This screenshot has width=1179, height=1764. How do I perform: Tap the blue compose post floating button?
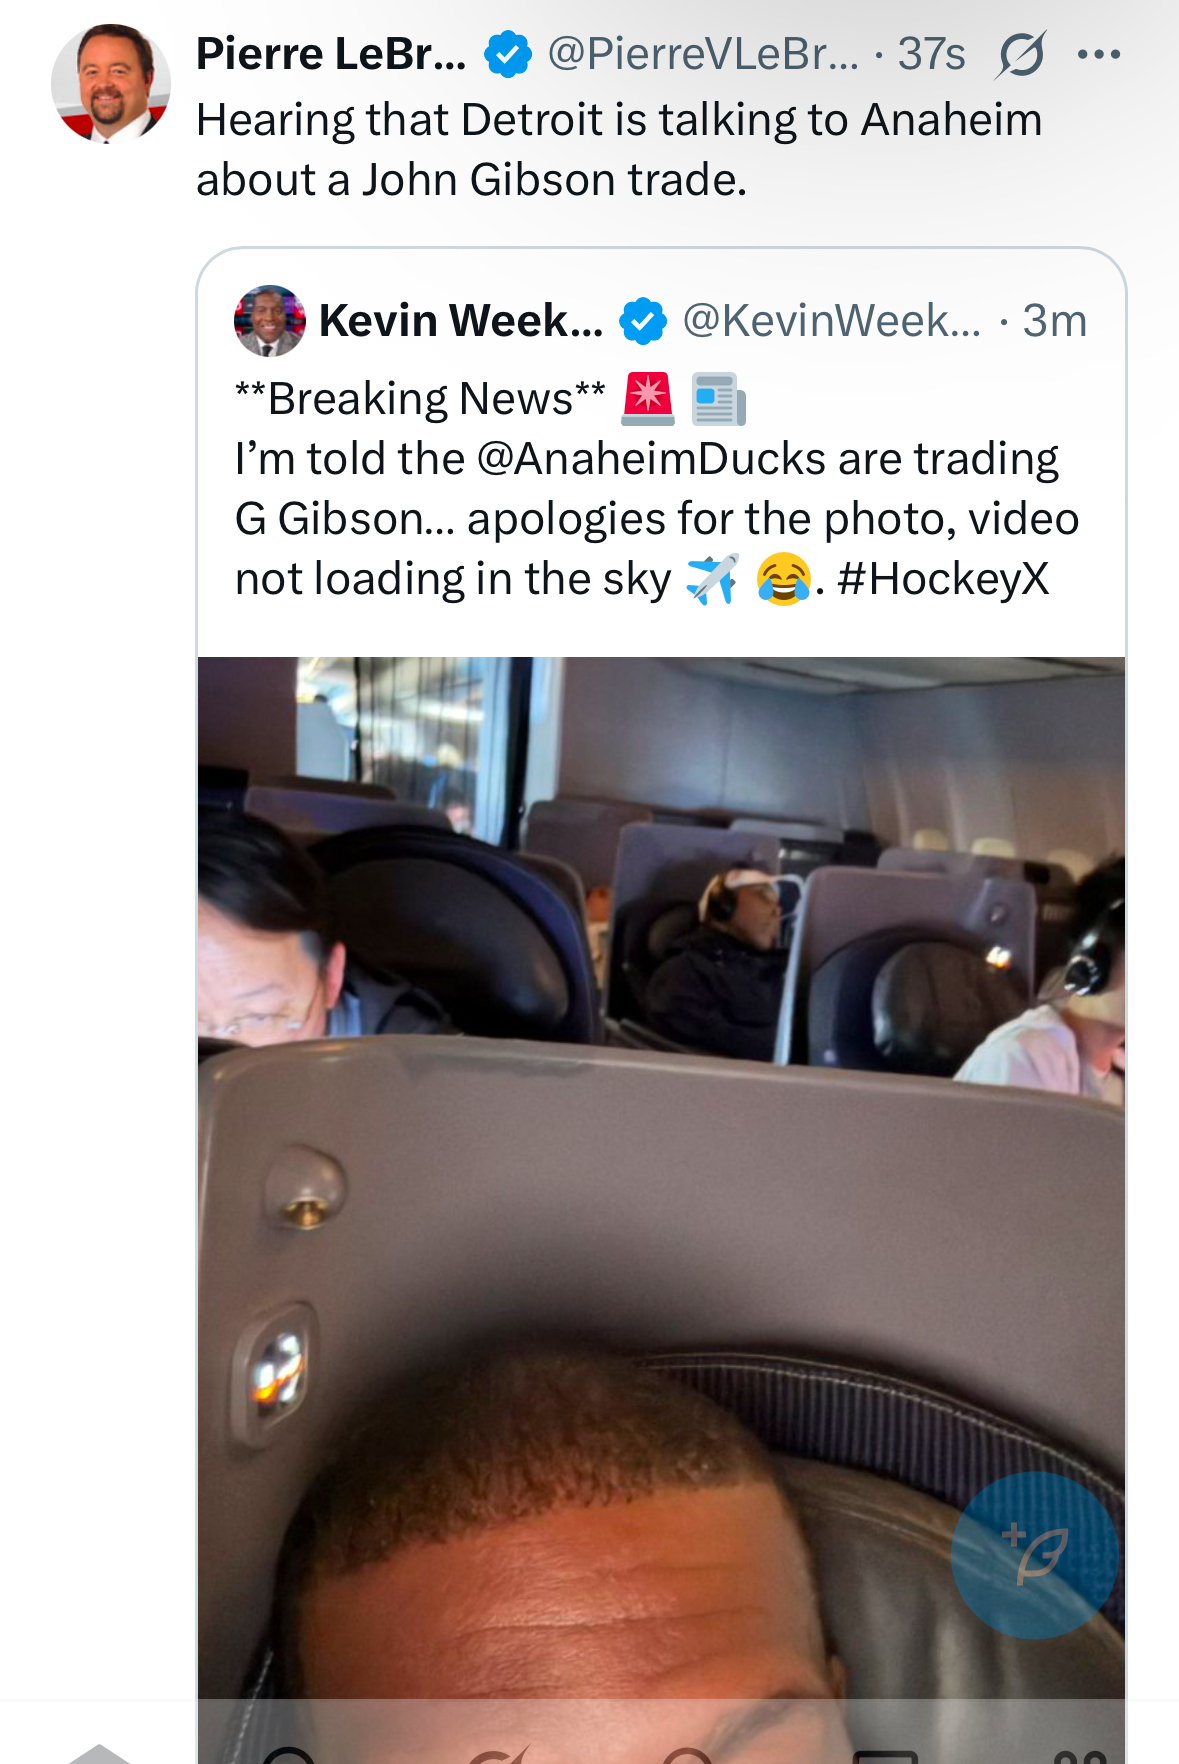click(x=1034, y=1555)
